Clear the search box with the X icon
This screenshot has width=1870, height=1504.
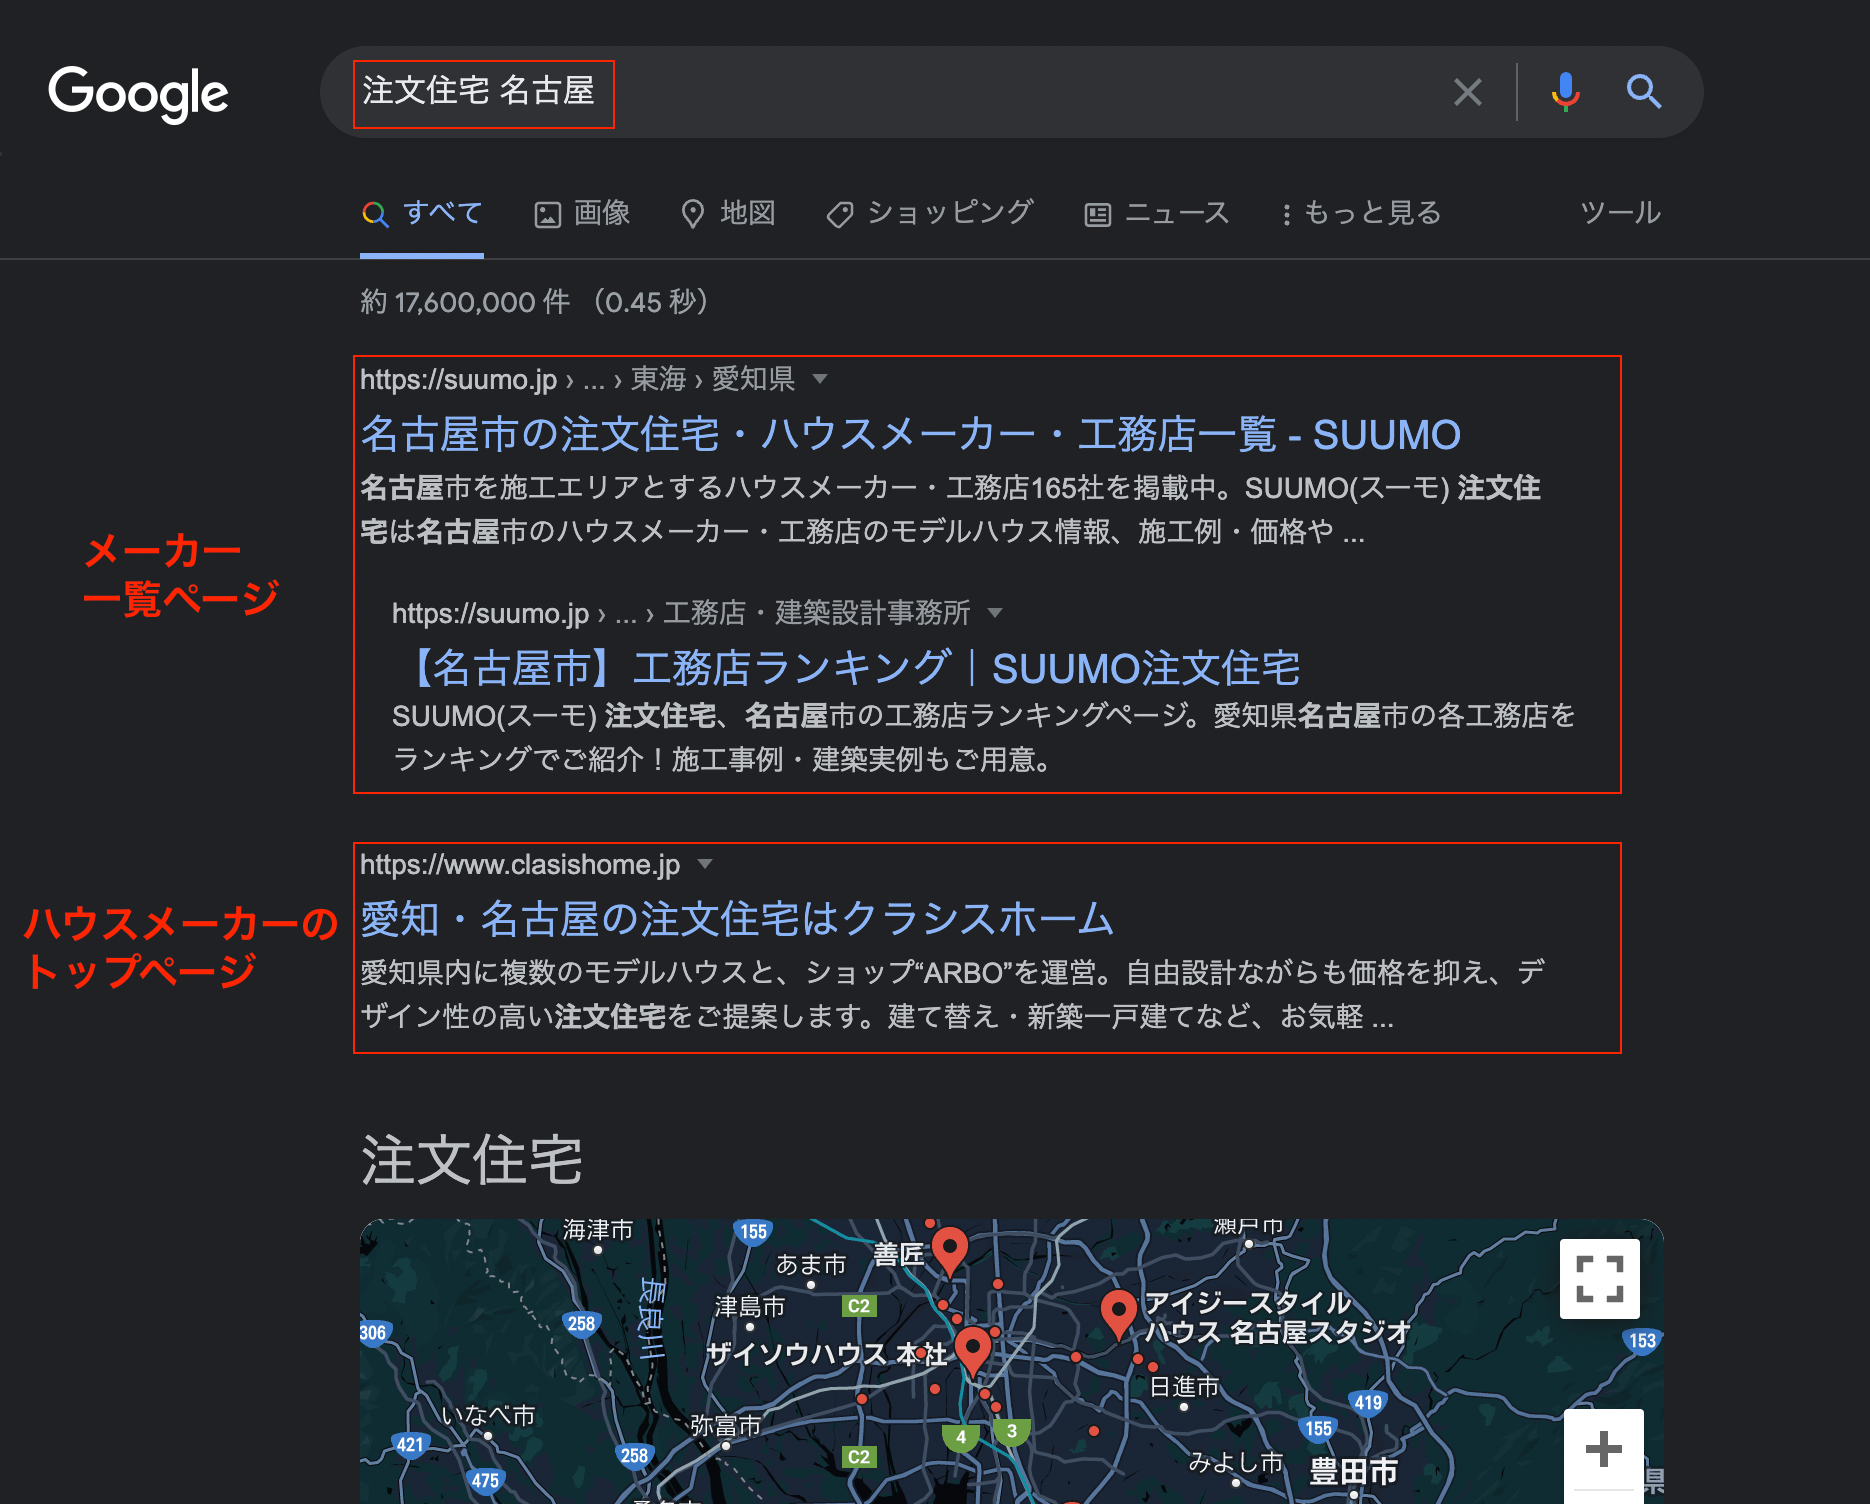tap(1467, 92)
